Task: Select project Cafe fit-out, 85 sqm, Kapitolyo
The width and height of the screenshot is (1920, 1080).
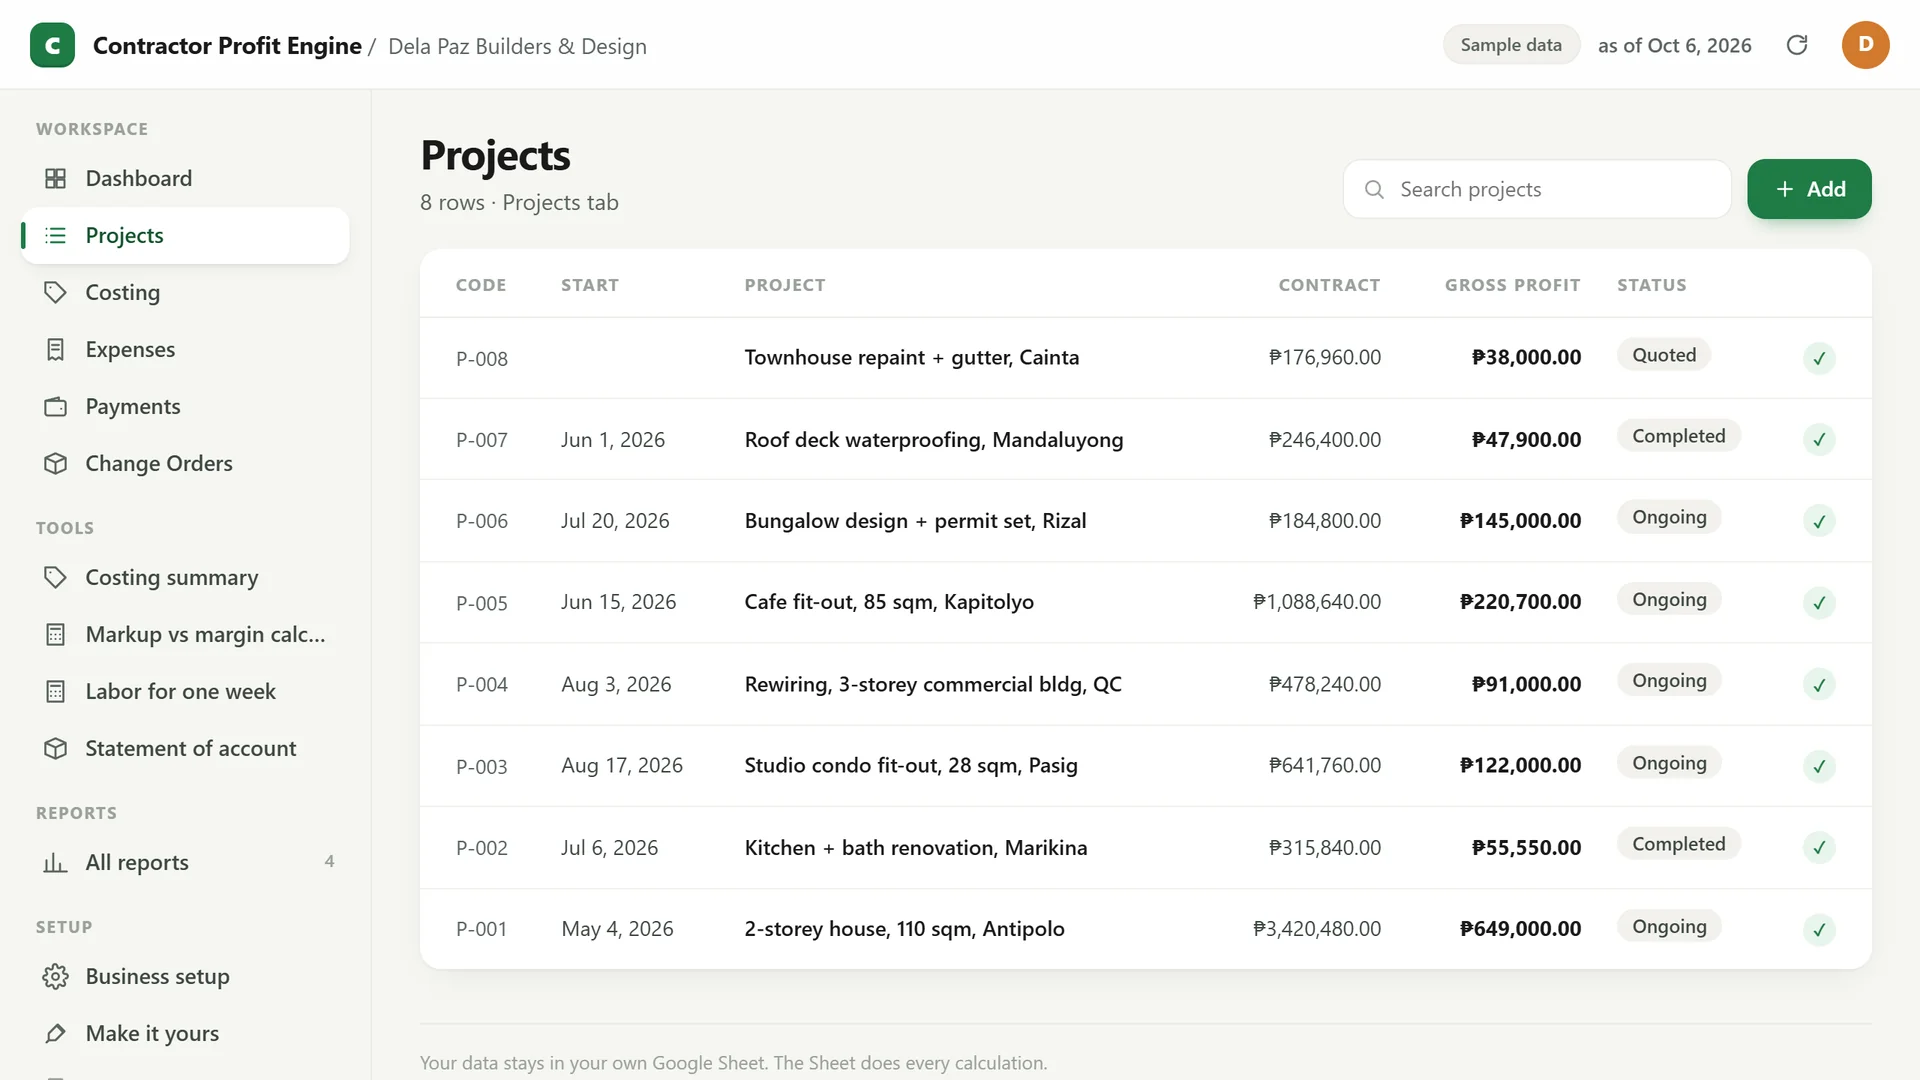Action: 889,602
